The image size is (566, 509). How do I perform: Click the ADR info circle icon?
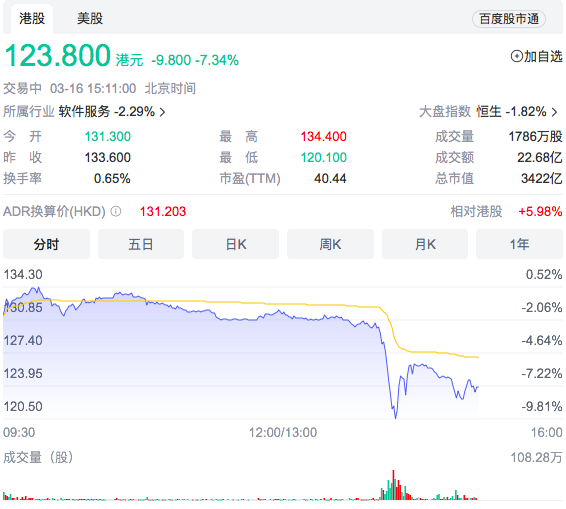pos(116,211)
